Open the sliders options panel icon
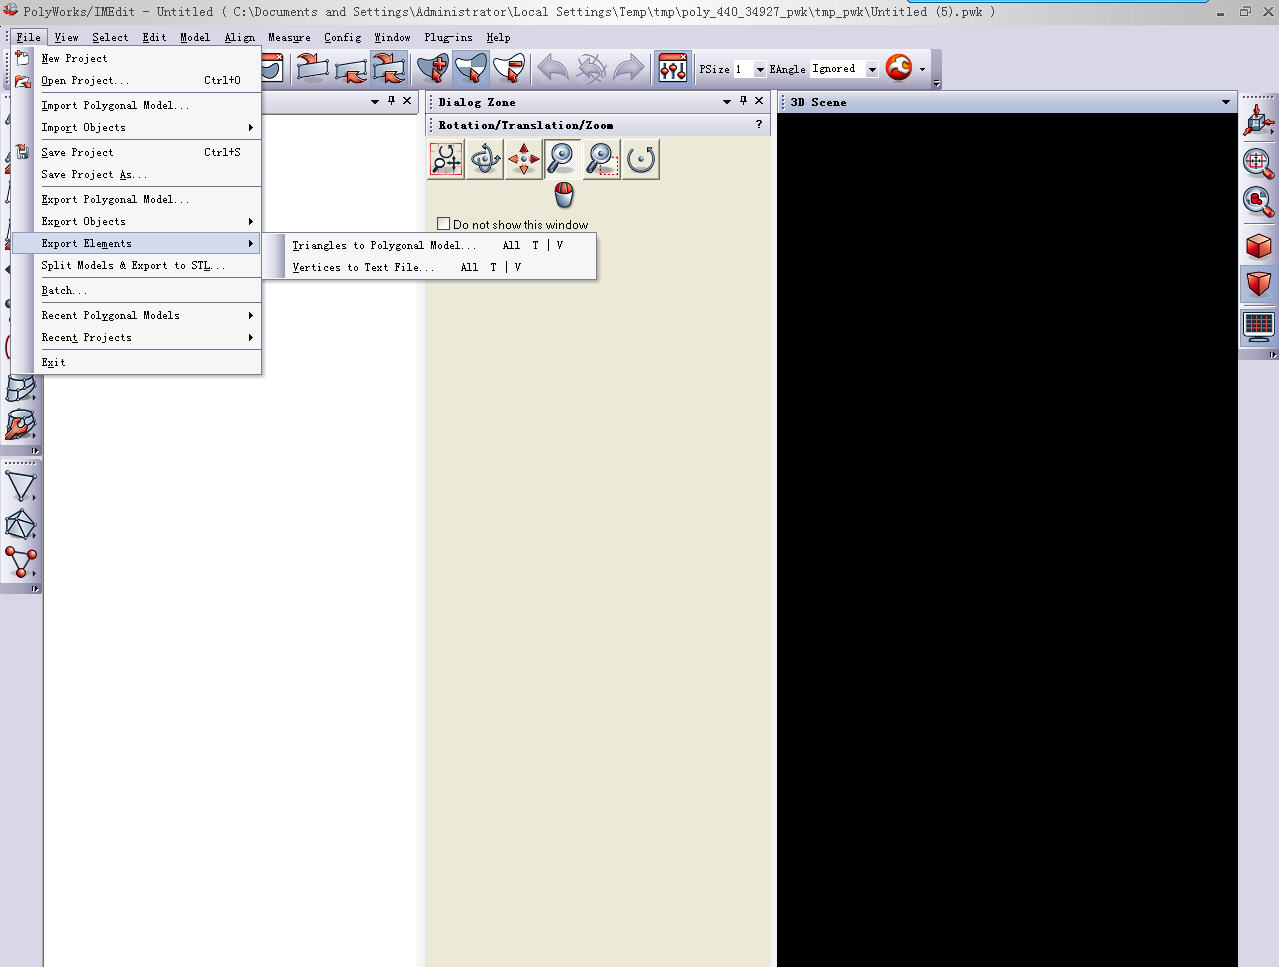 click(673, 69)
